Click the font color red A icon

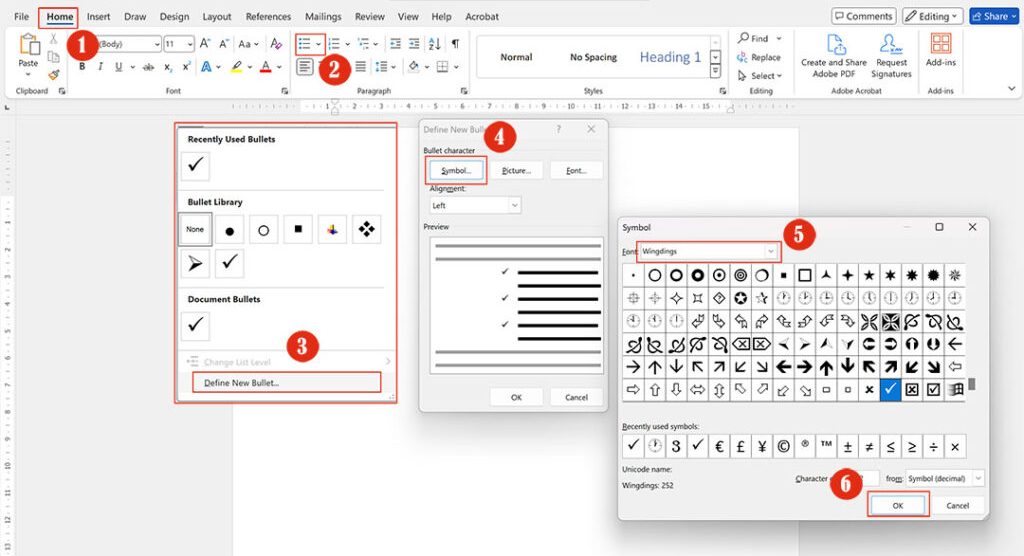point(265,67)
